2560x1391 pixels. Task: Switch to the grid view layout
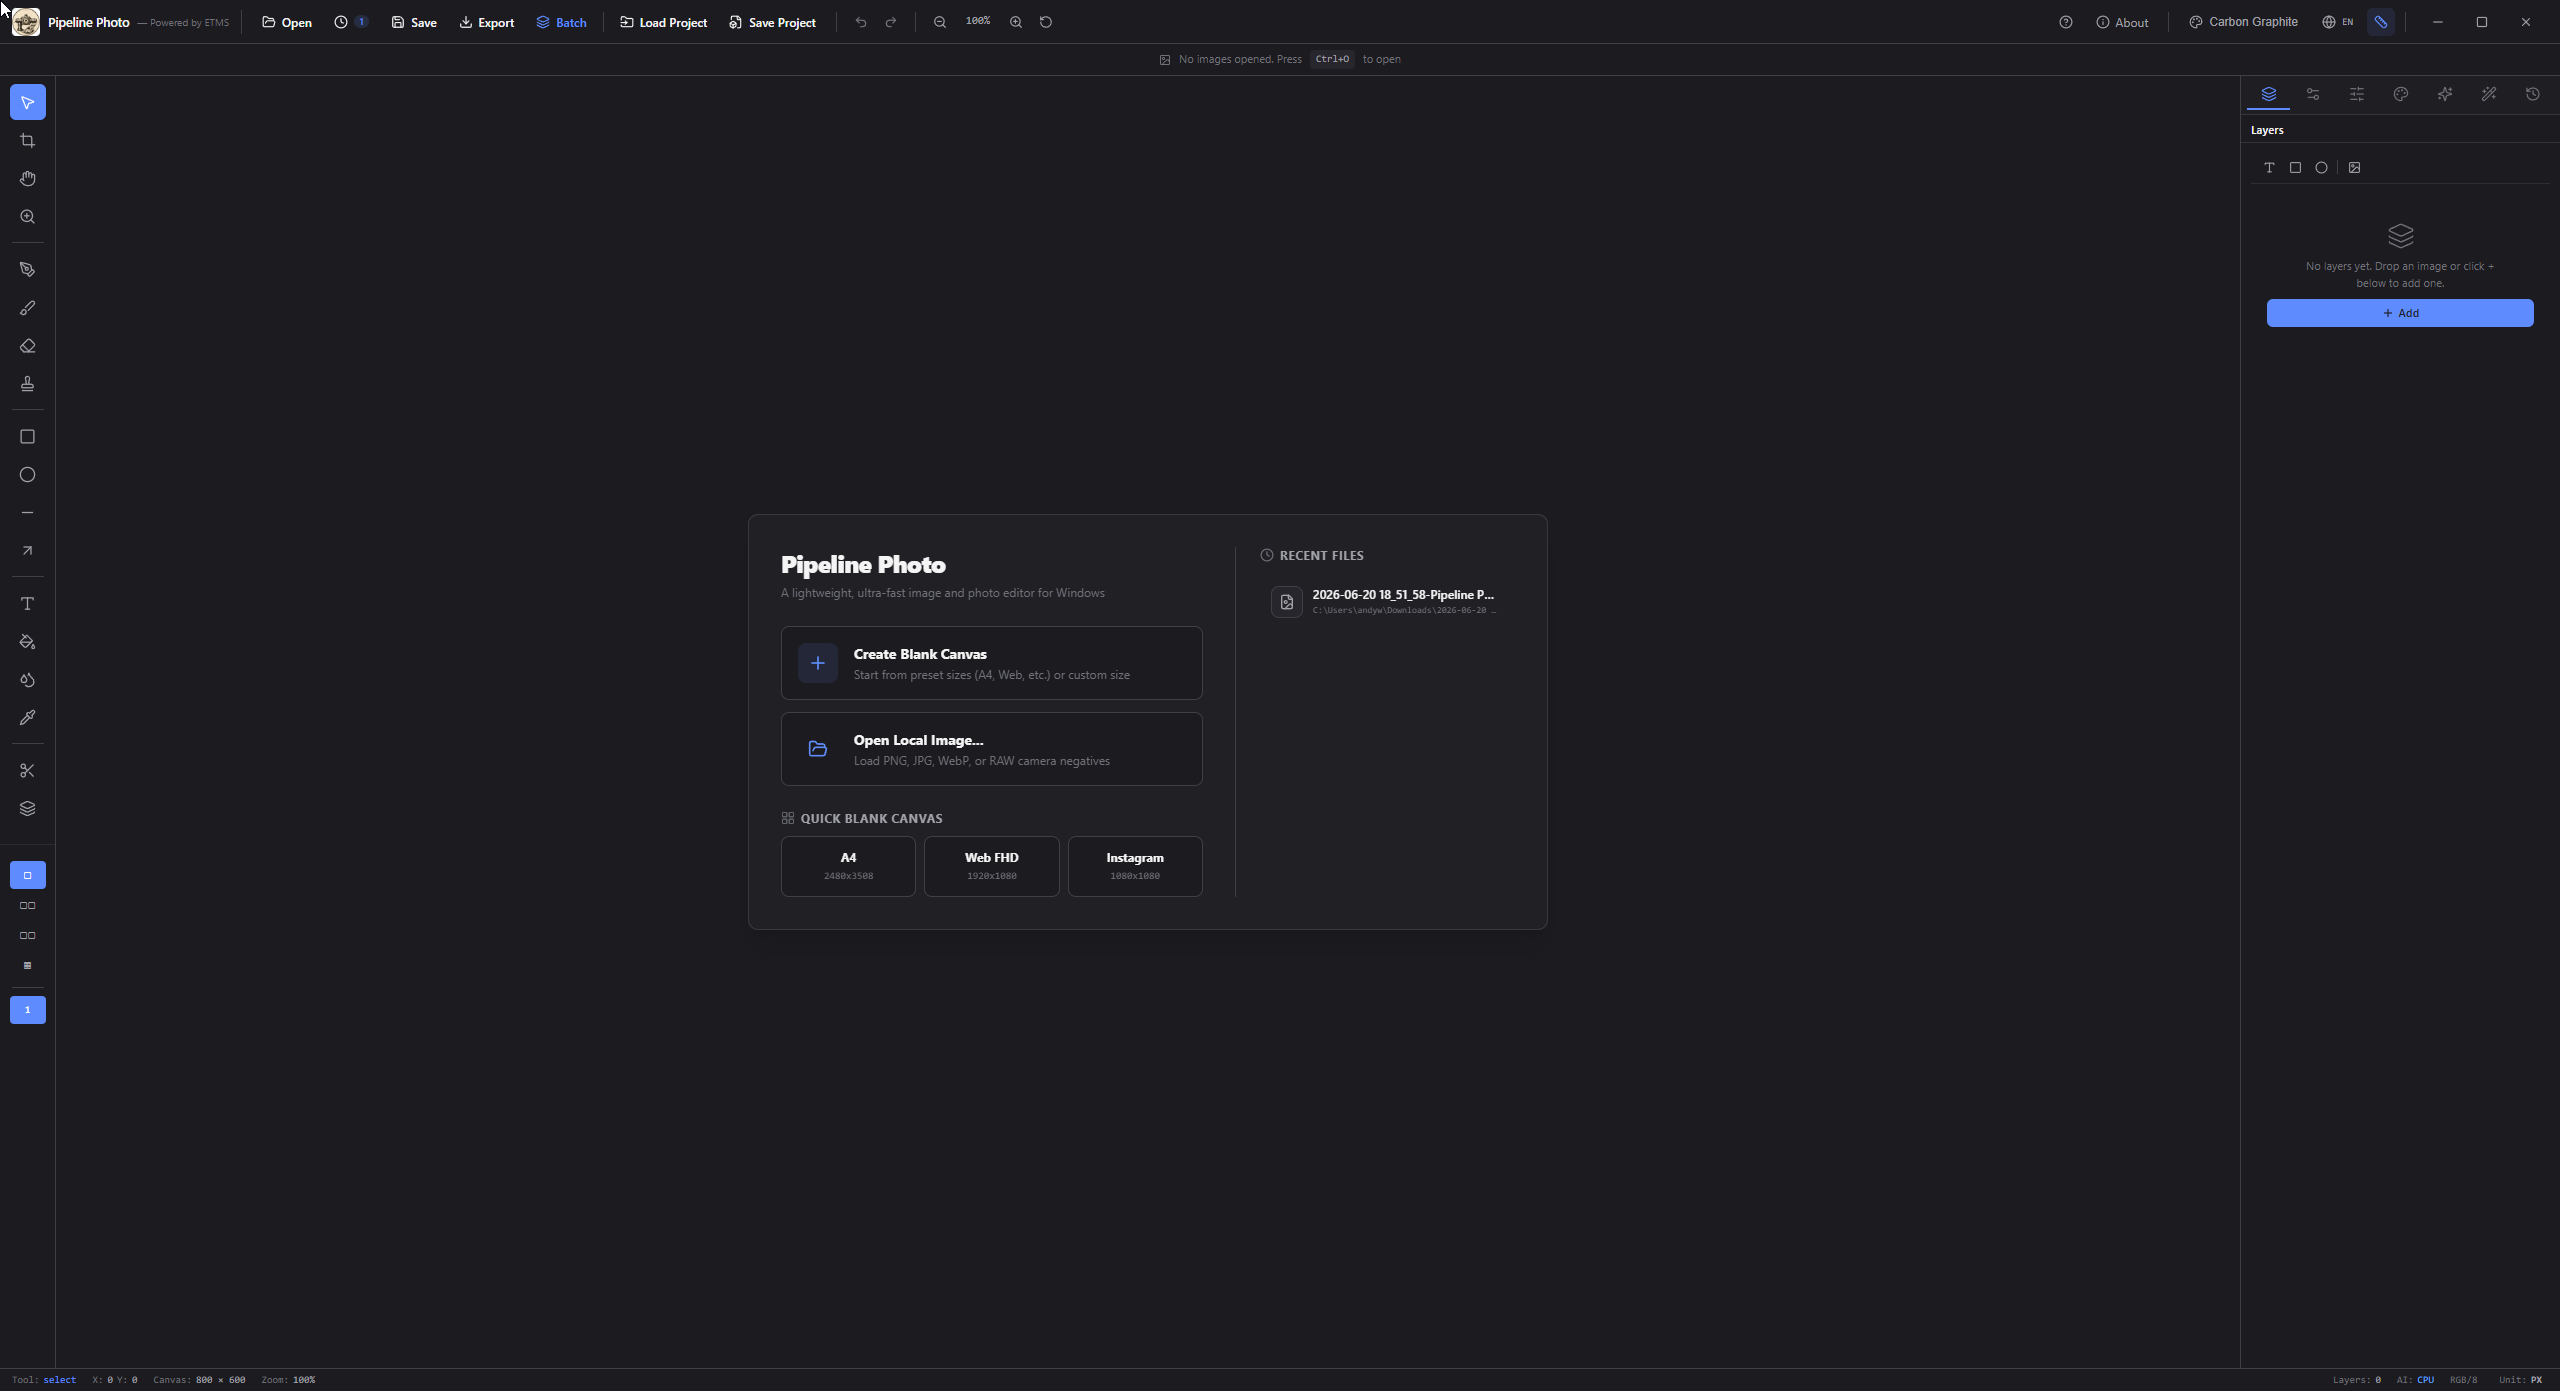pyautogui.click(x=27, y=965)
